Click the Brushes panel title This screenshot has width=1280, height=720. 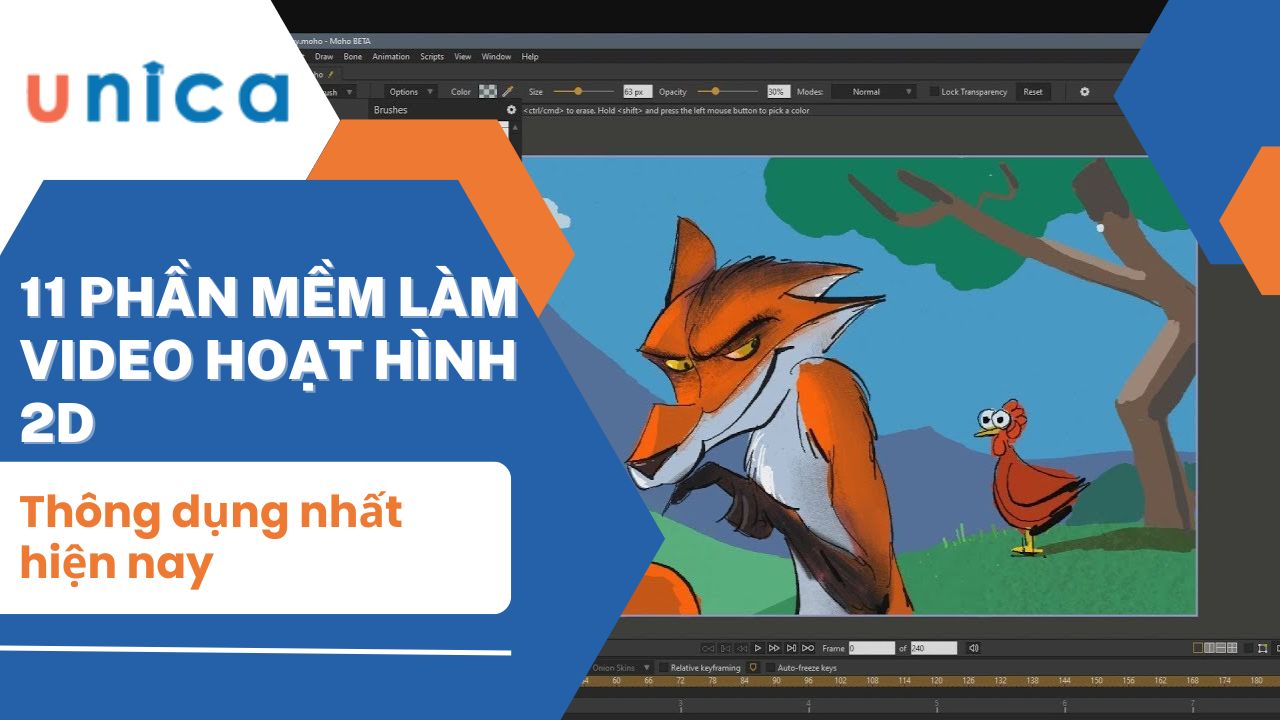click(x=390, y=110)
